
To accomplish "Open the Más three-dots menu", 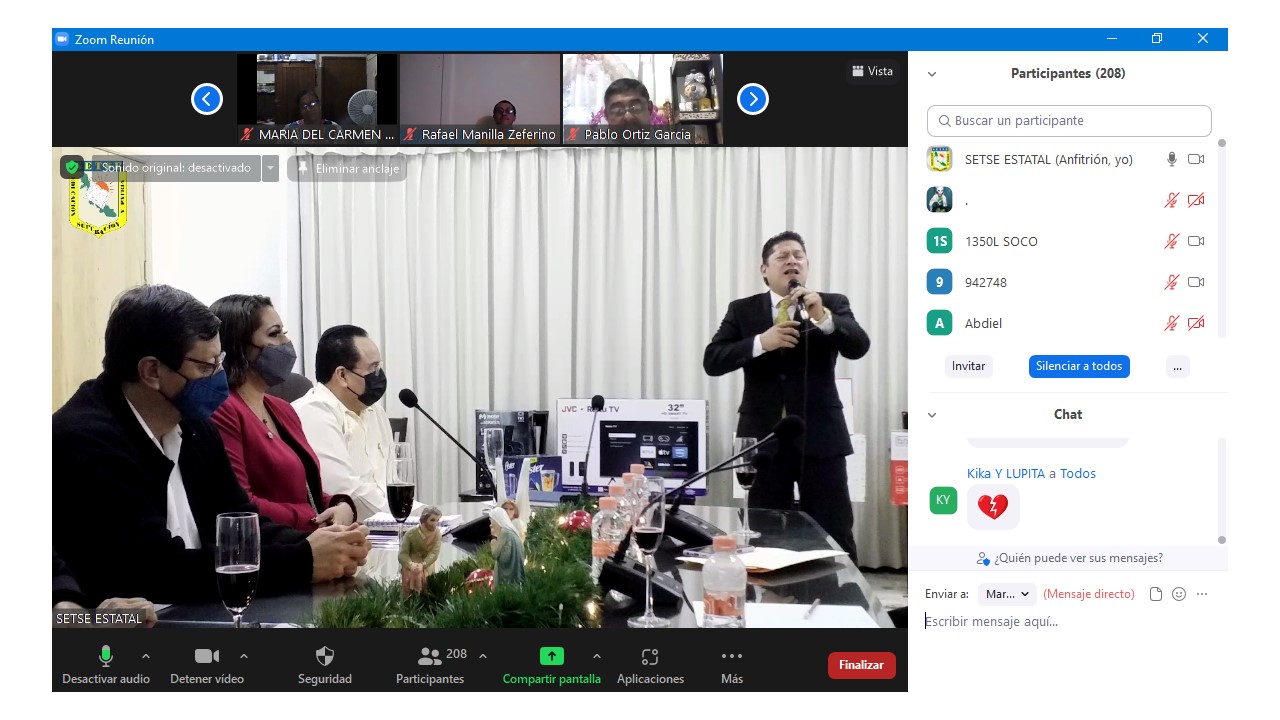I will (732, 656).
